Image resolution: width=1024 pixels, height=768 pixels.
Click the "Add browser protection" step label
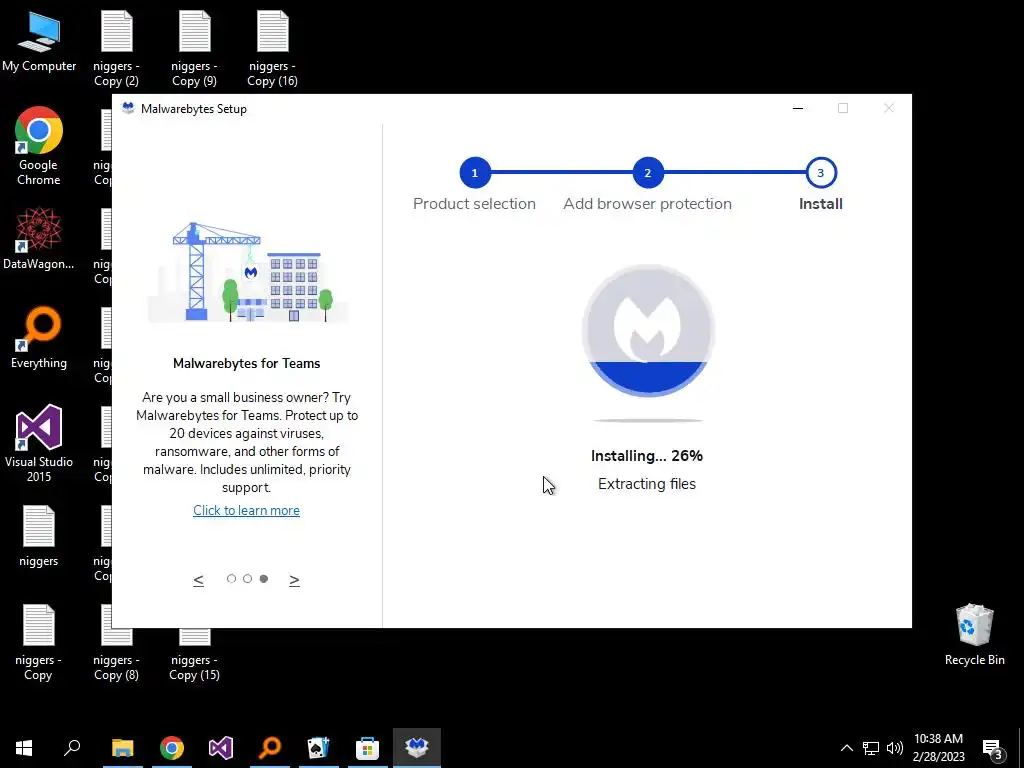[647, 204]
